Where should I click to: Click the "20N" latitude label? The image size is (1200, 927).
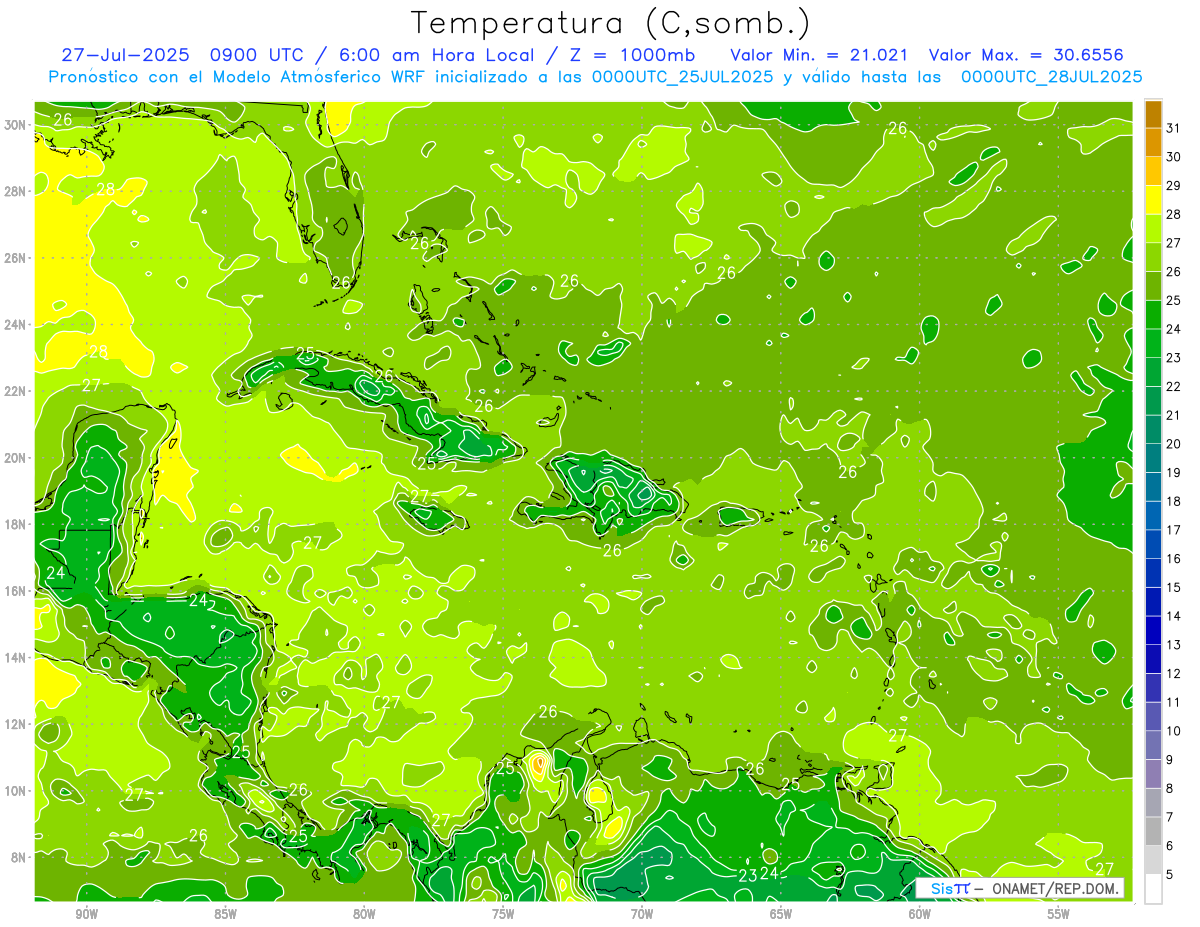16,458
